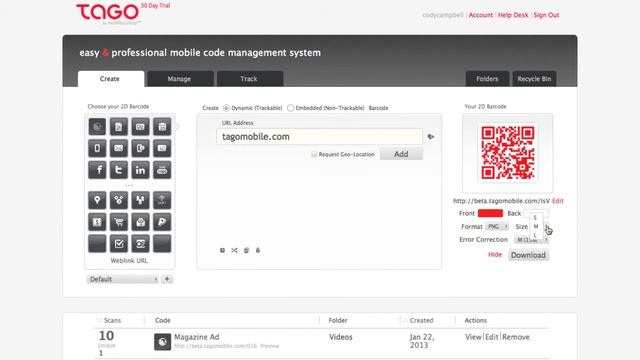Choose the mobile phone barcode type icon

click(97, 148)
